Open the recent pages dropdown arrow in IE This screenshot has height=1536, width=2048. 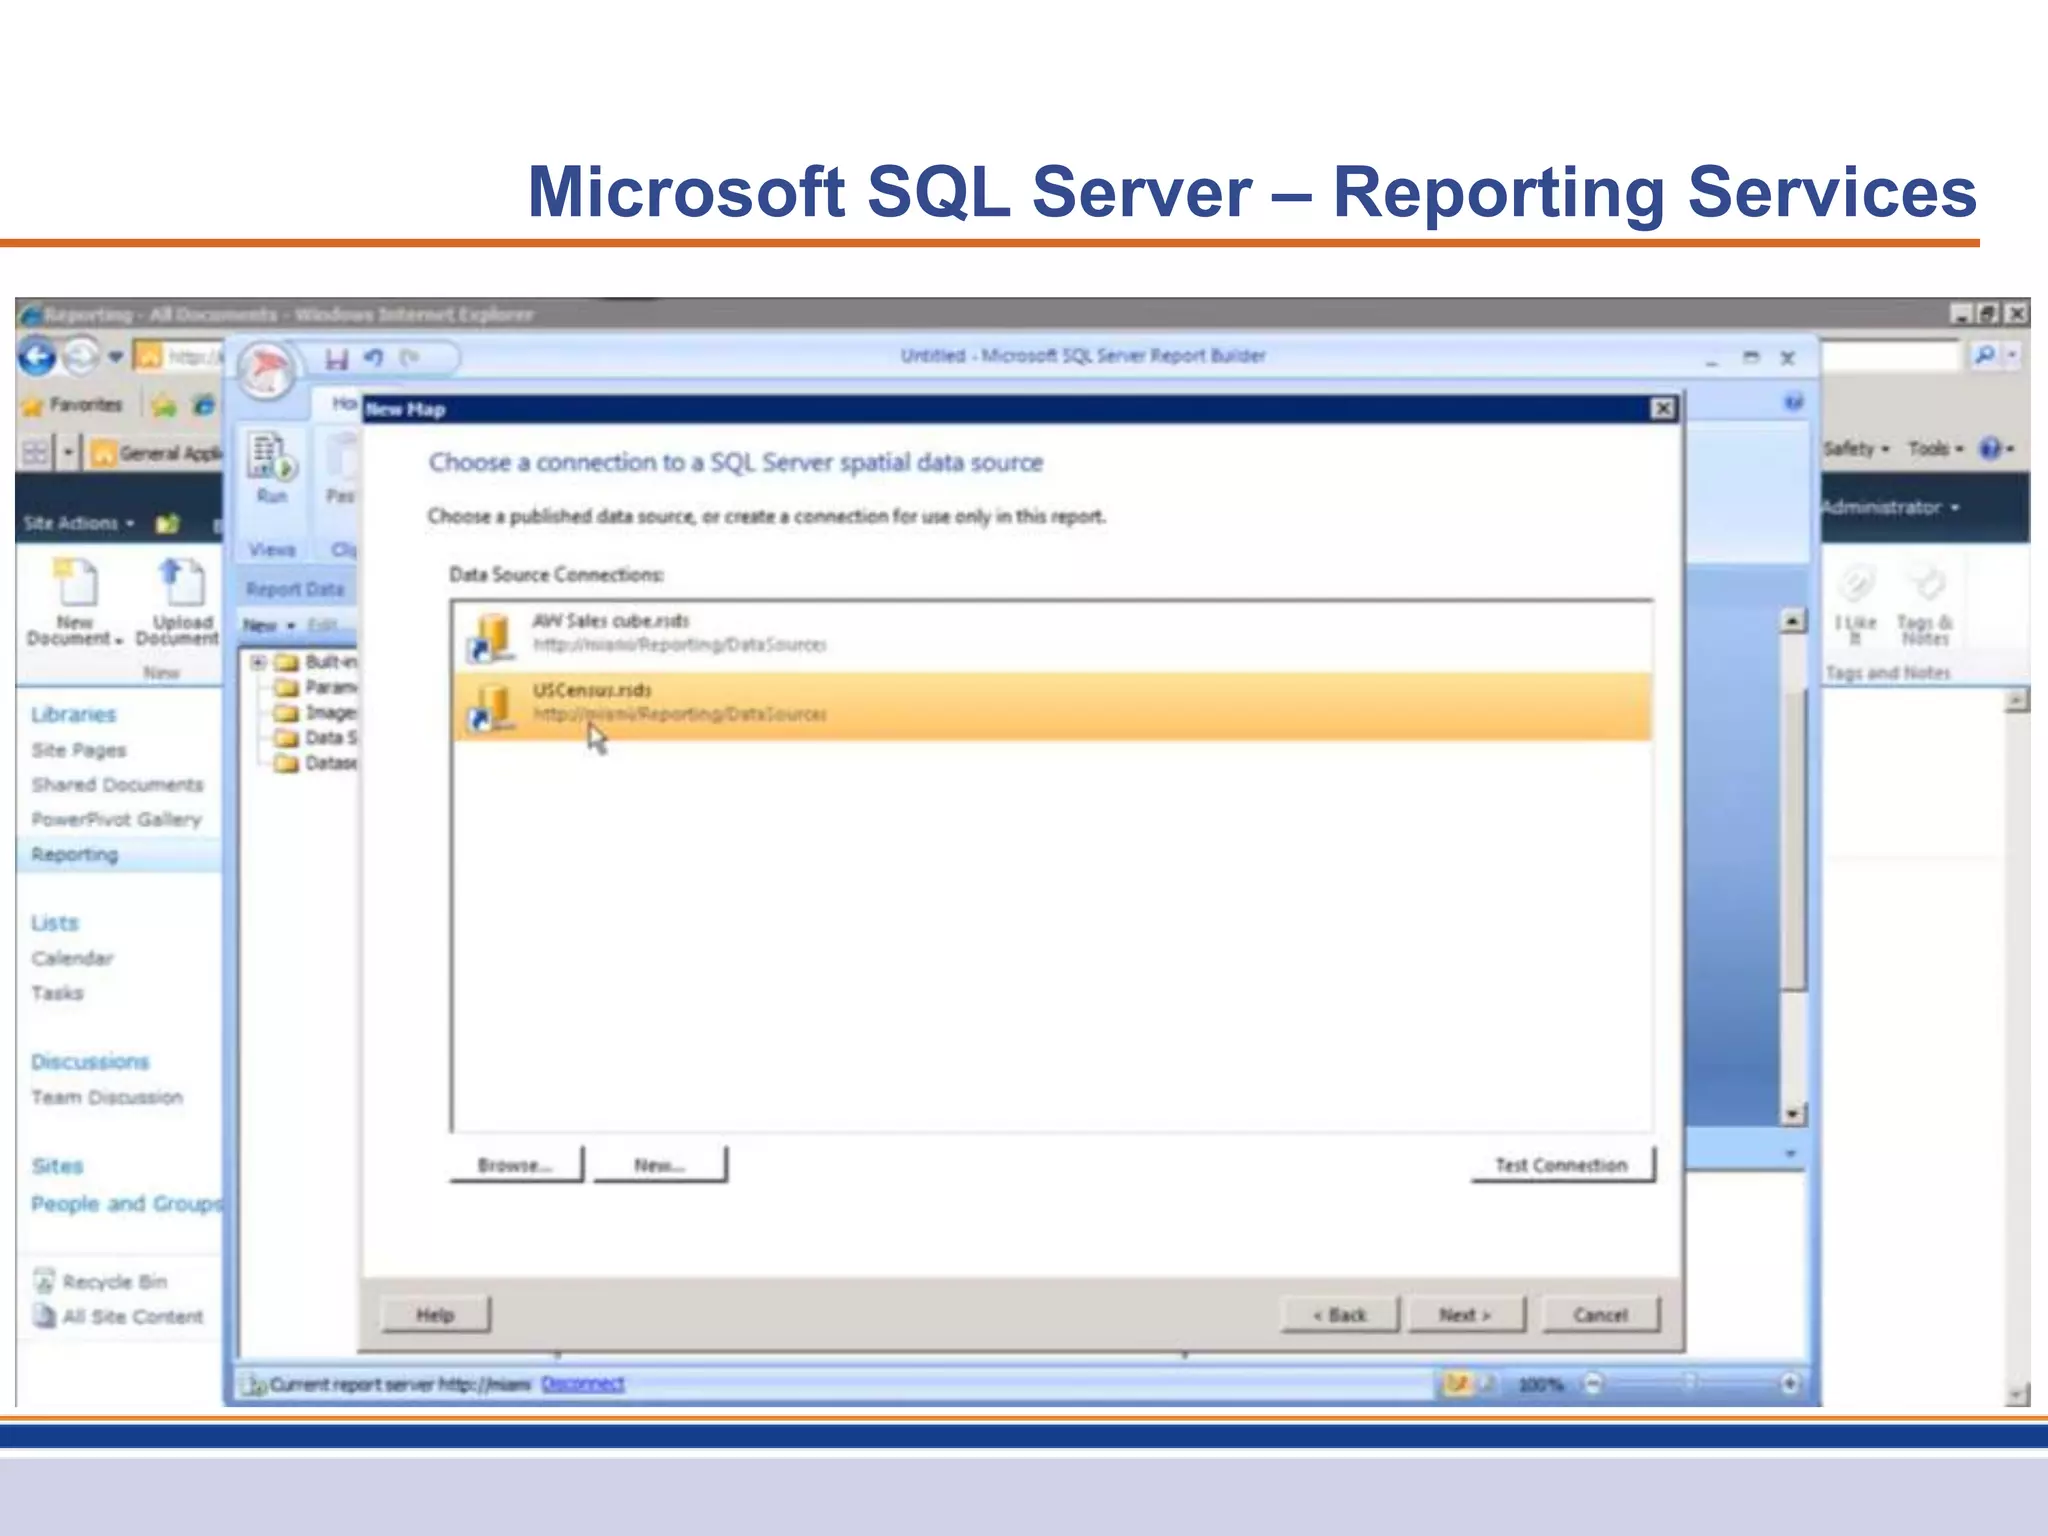coord(116,356)
